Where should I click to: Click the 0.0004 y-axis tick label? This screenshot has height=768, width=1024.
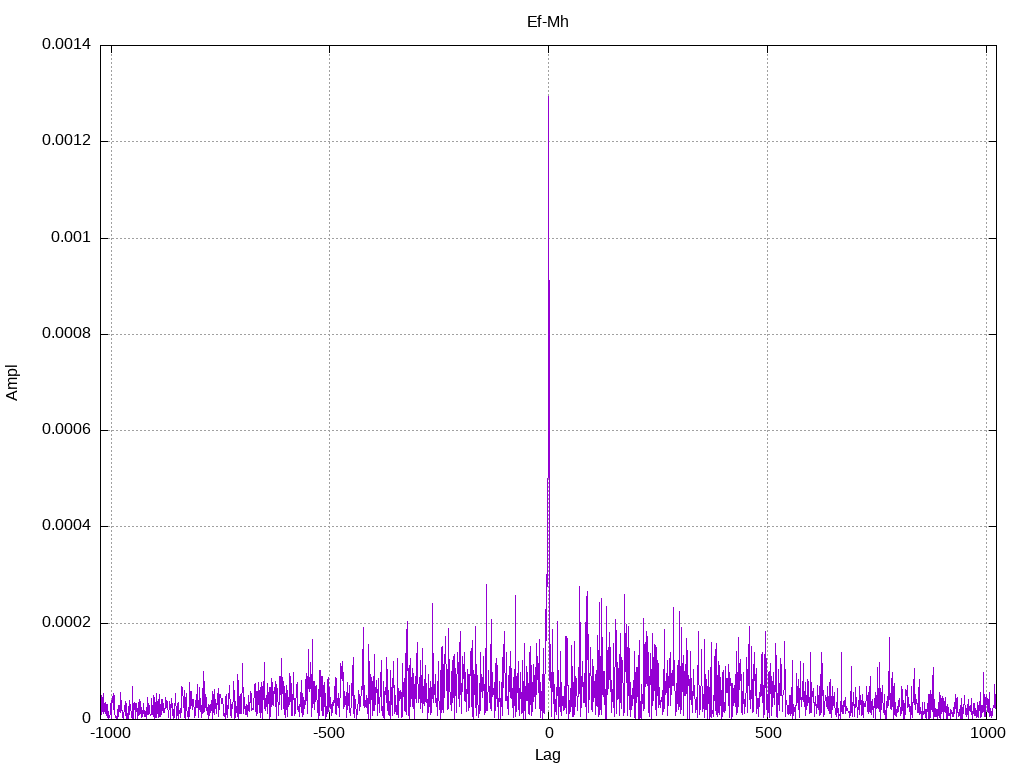point(67,526)
